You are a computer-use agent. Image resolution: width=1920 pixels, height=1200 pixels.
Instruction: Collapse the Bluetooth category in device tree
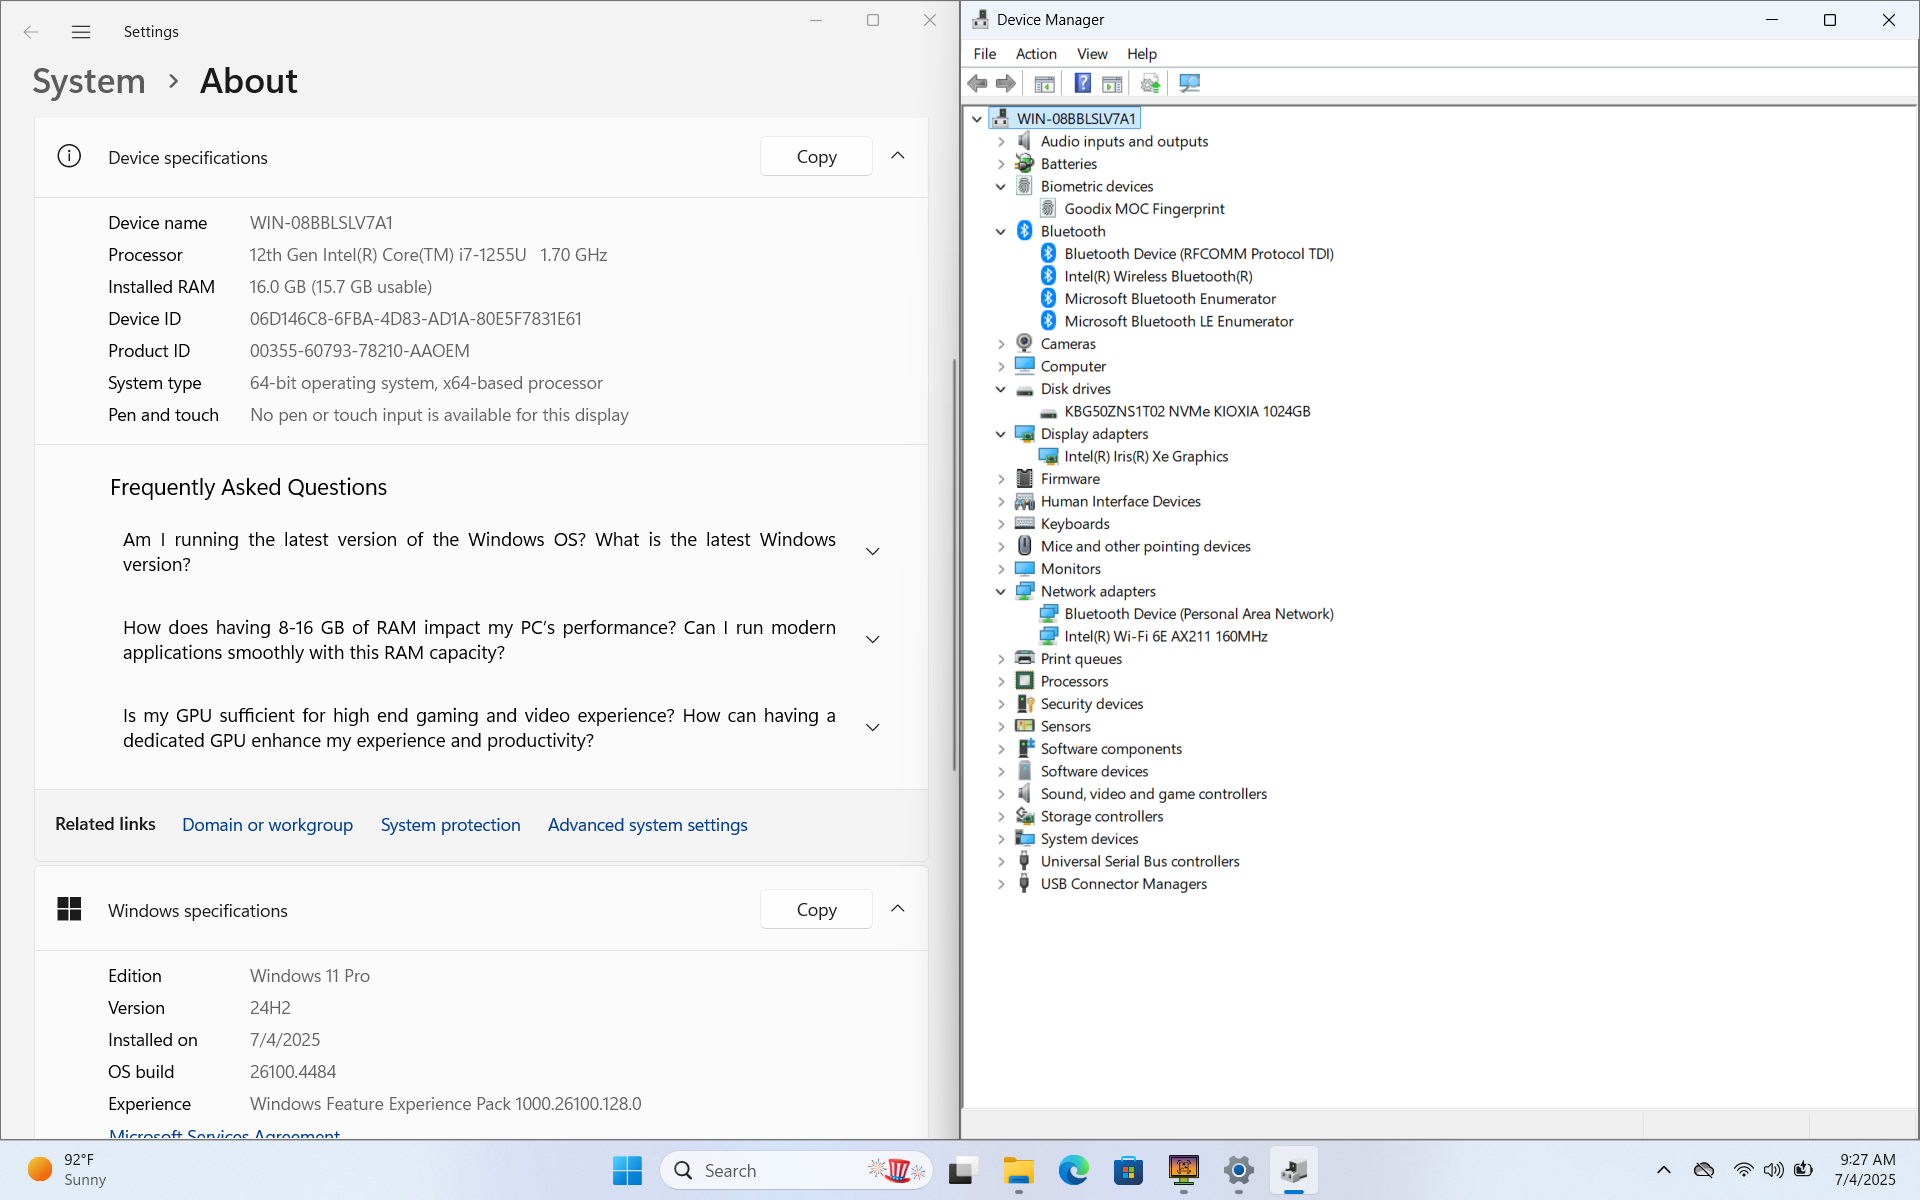[x=1001, y=231]
